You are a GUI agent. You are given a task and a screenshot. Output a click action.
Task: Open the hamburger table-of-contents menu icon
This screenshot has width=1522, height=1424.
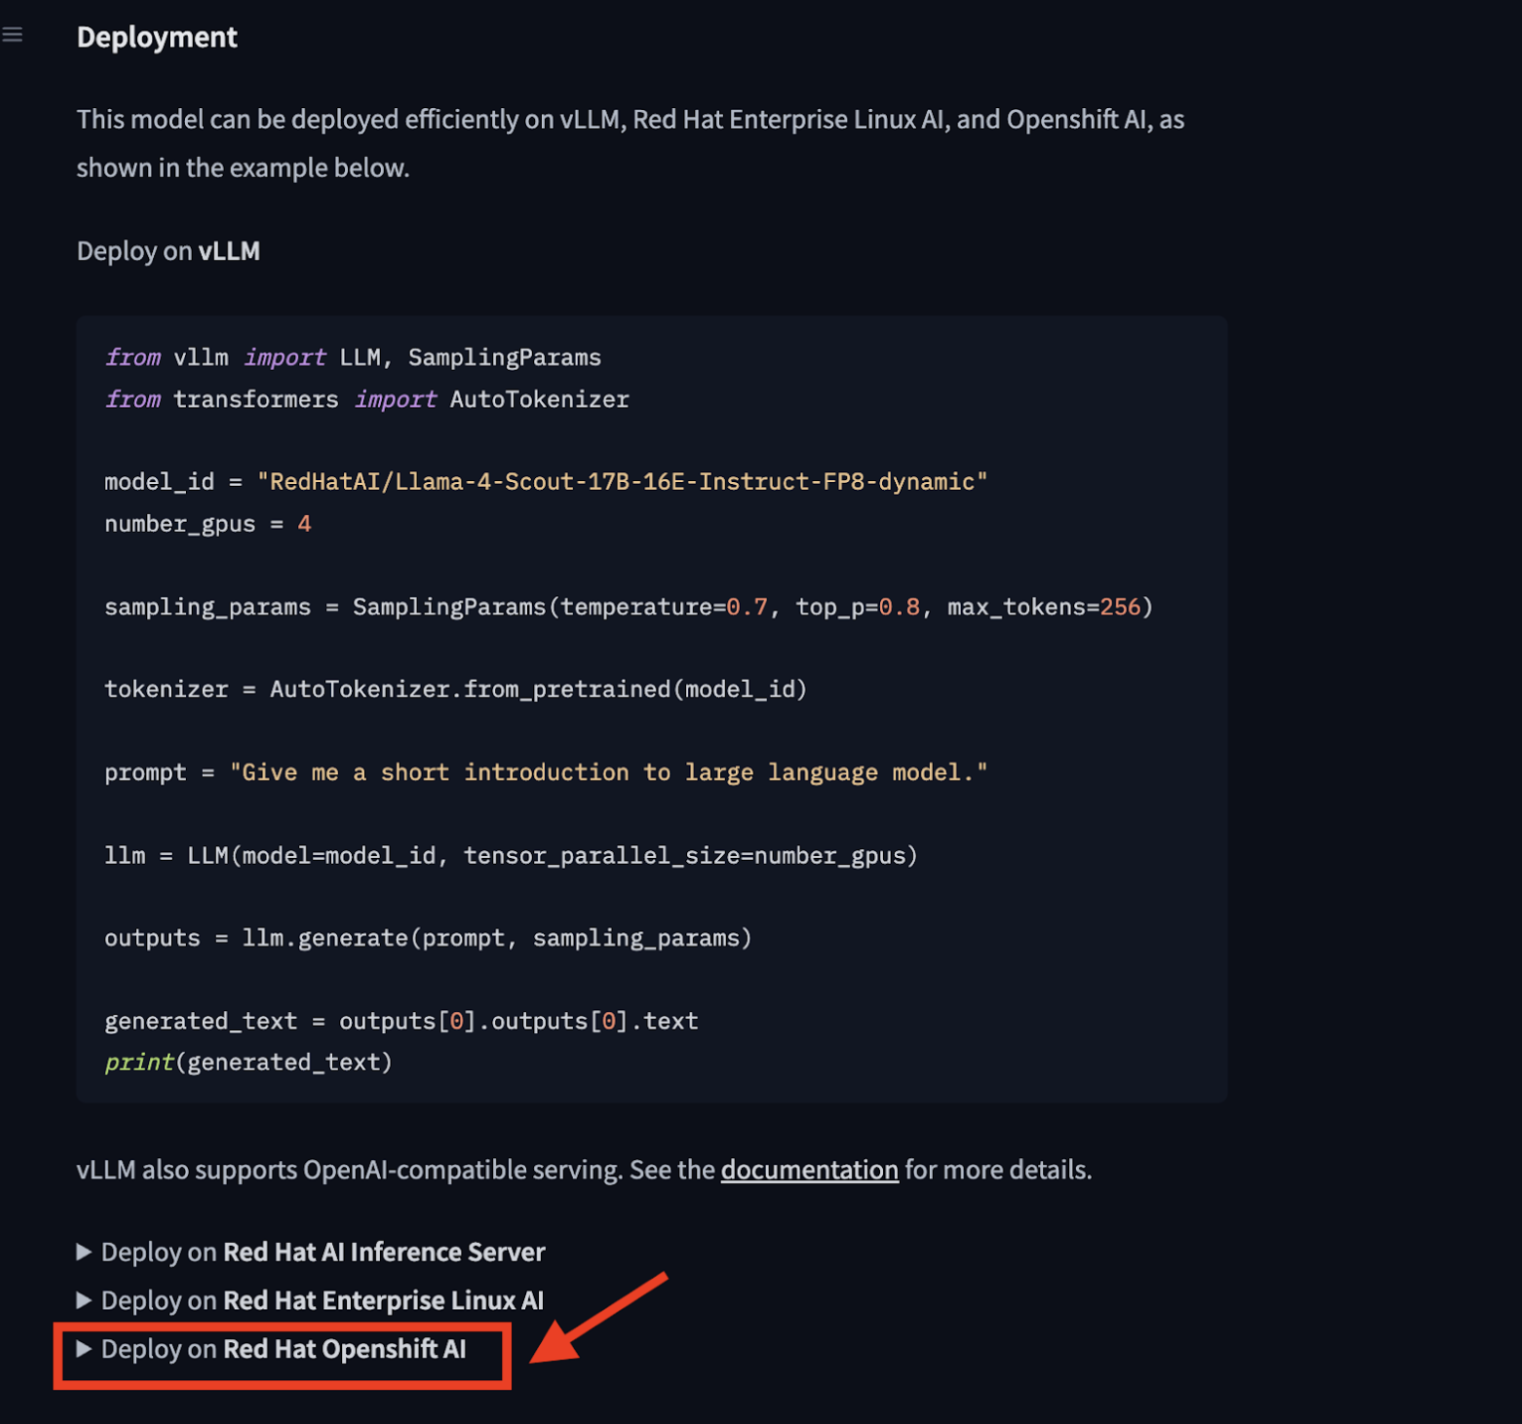coord(12,35)
